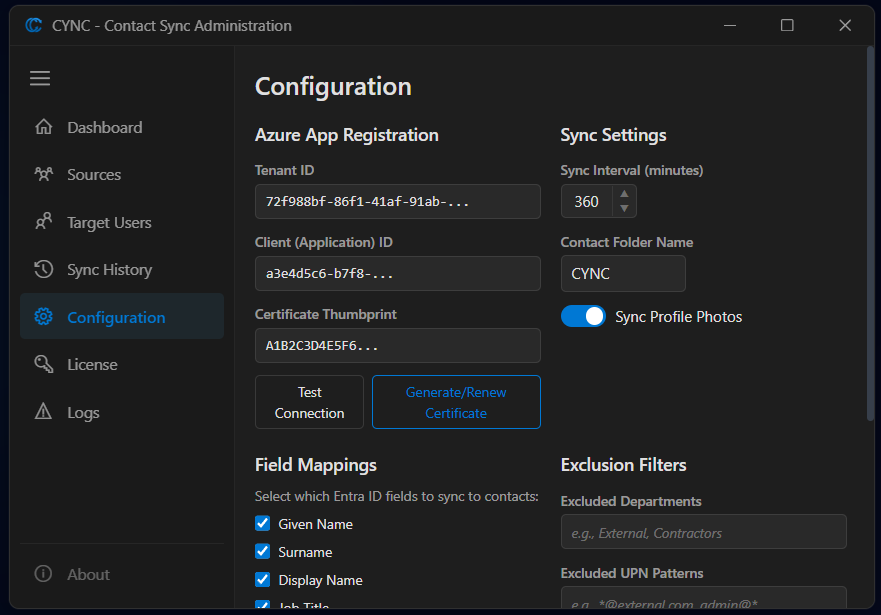Uncheck the Display Name field mapping

(x=262, y=580)
